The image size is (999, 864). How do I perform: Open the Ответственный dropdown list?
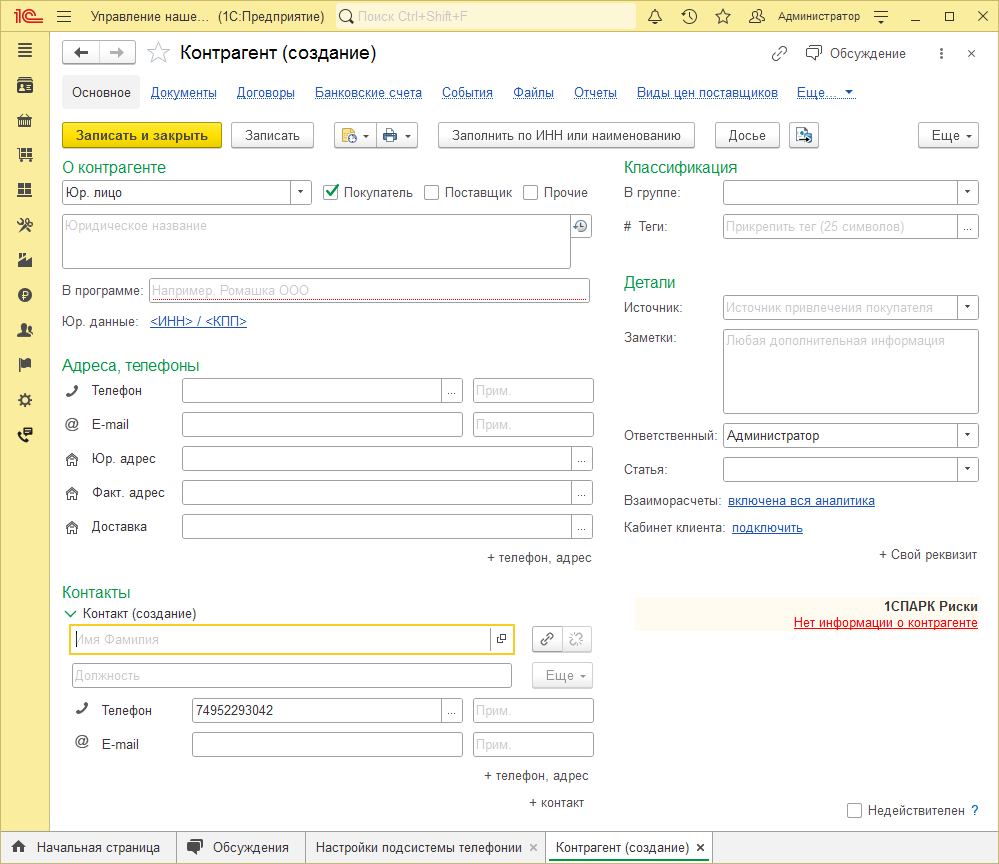[x=967, y=436]
